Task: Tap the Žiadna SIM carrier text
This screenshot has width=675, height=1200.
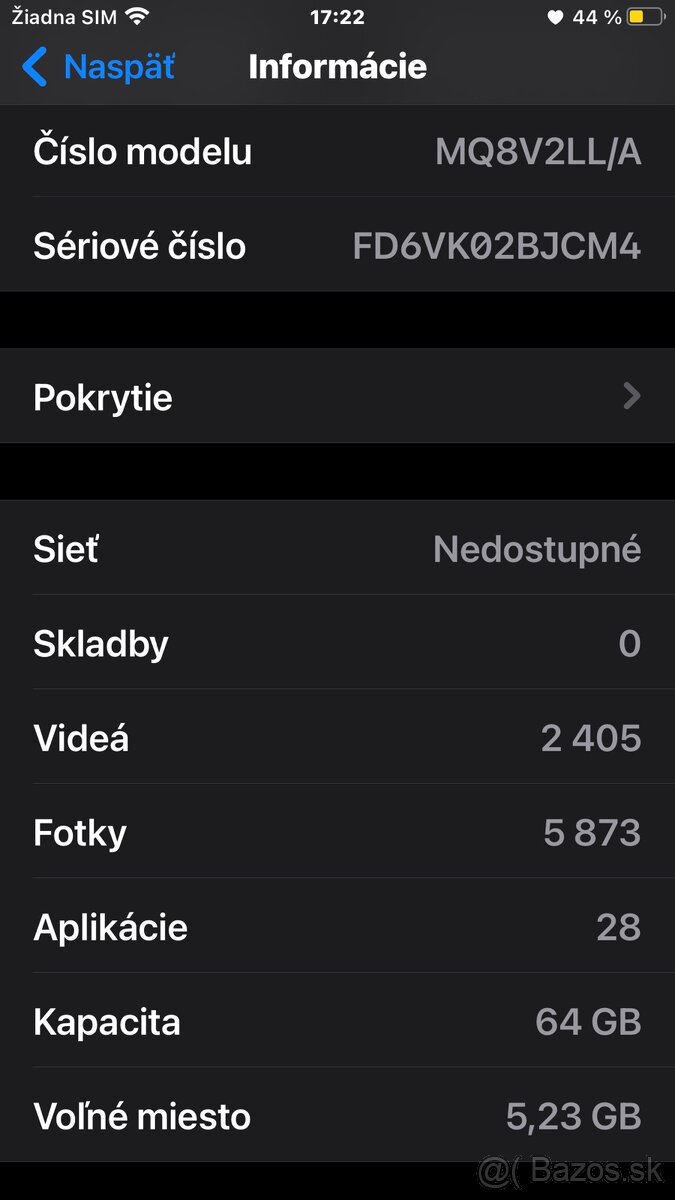Action: tap(63, 17)
